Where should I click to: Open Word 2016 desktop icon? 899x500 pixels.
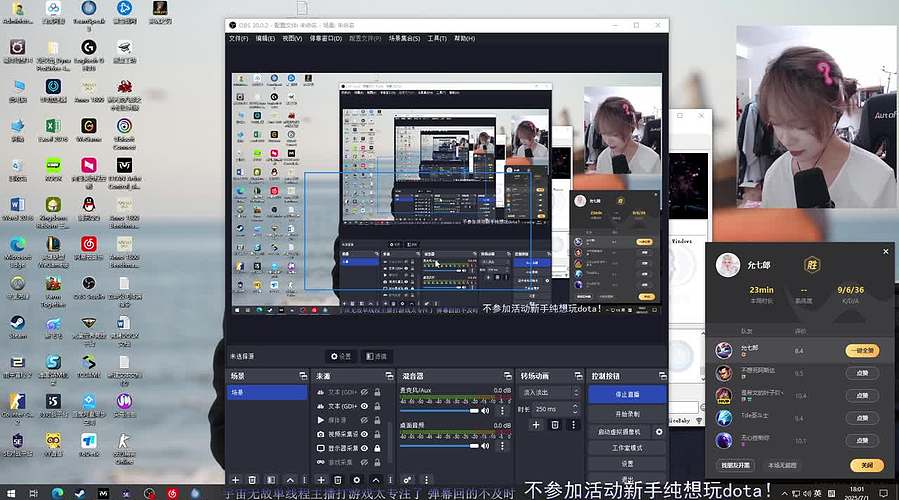pyautogui.click(x=17, y=209)
